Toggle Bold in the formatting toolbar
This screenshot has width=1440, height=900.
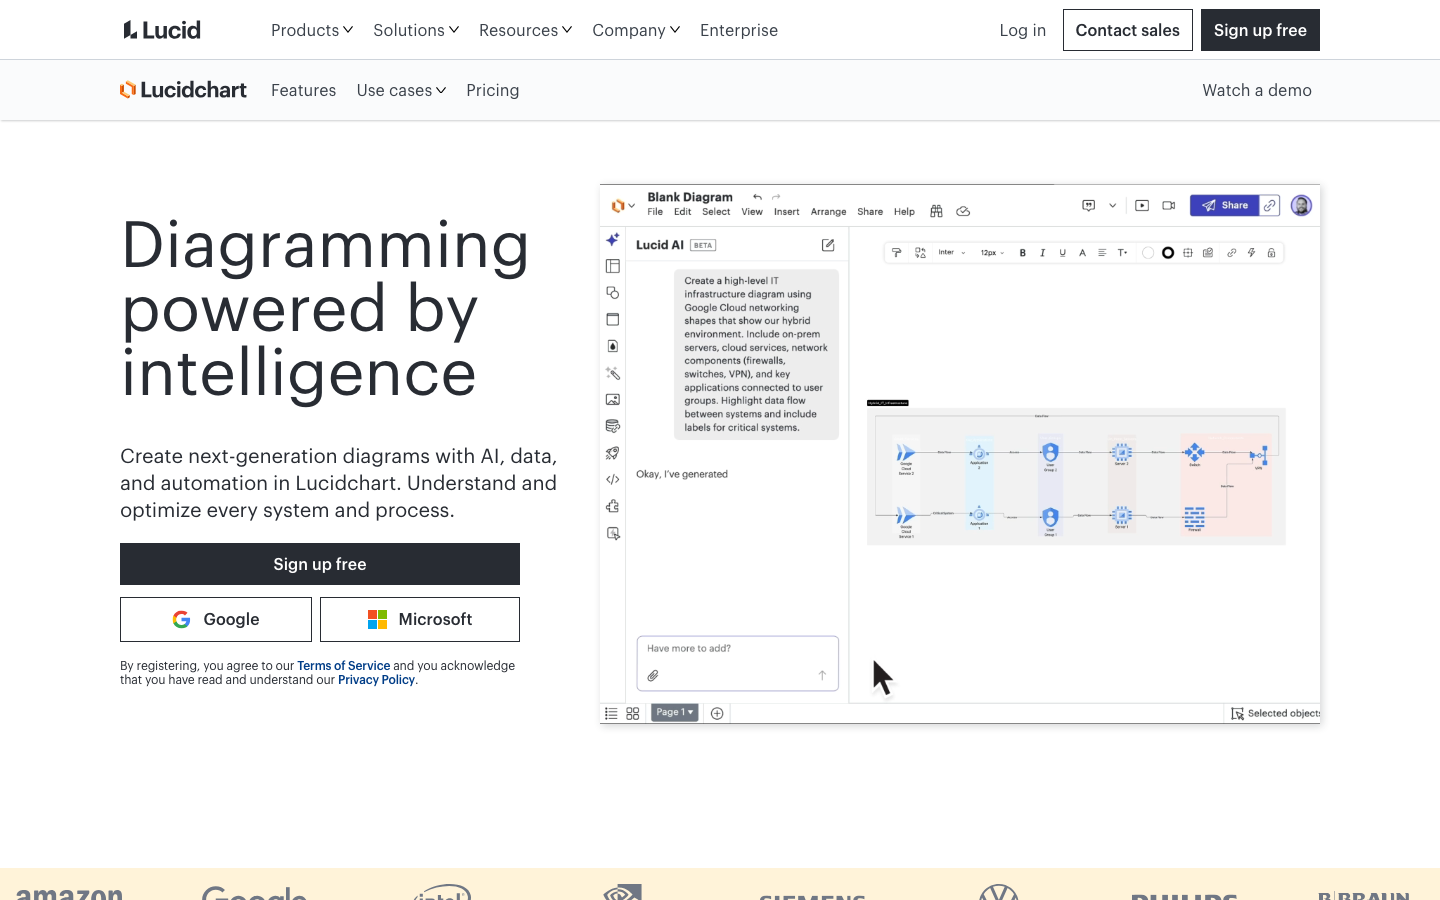1023,253
